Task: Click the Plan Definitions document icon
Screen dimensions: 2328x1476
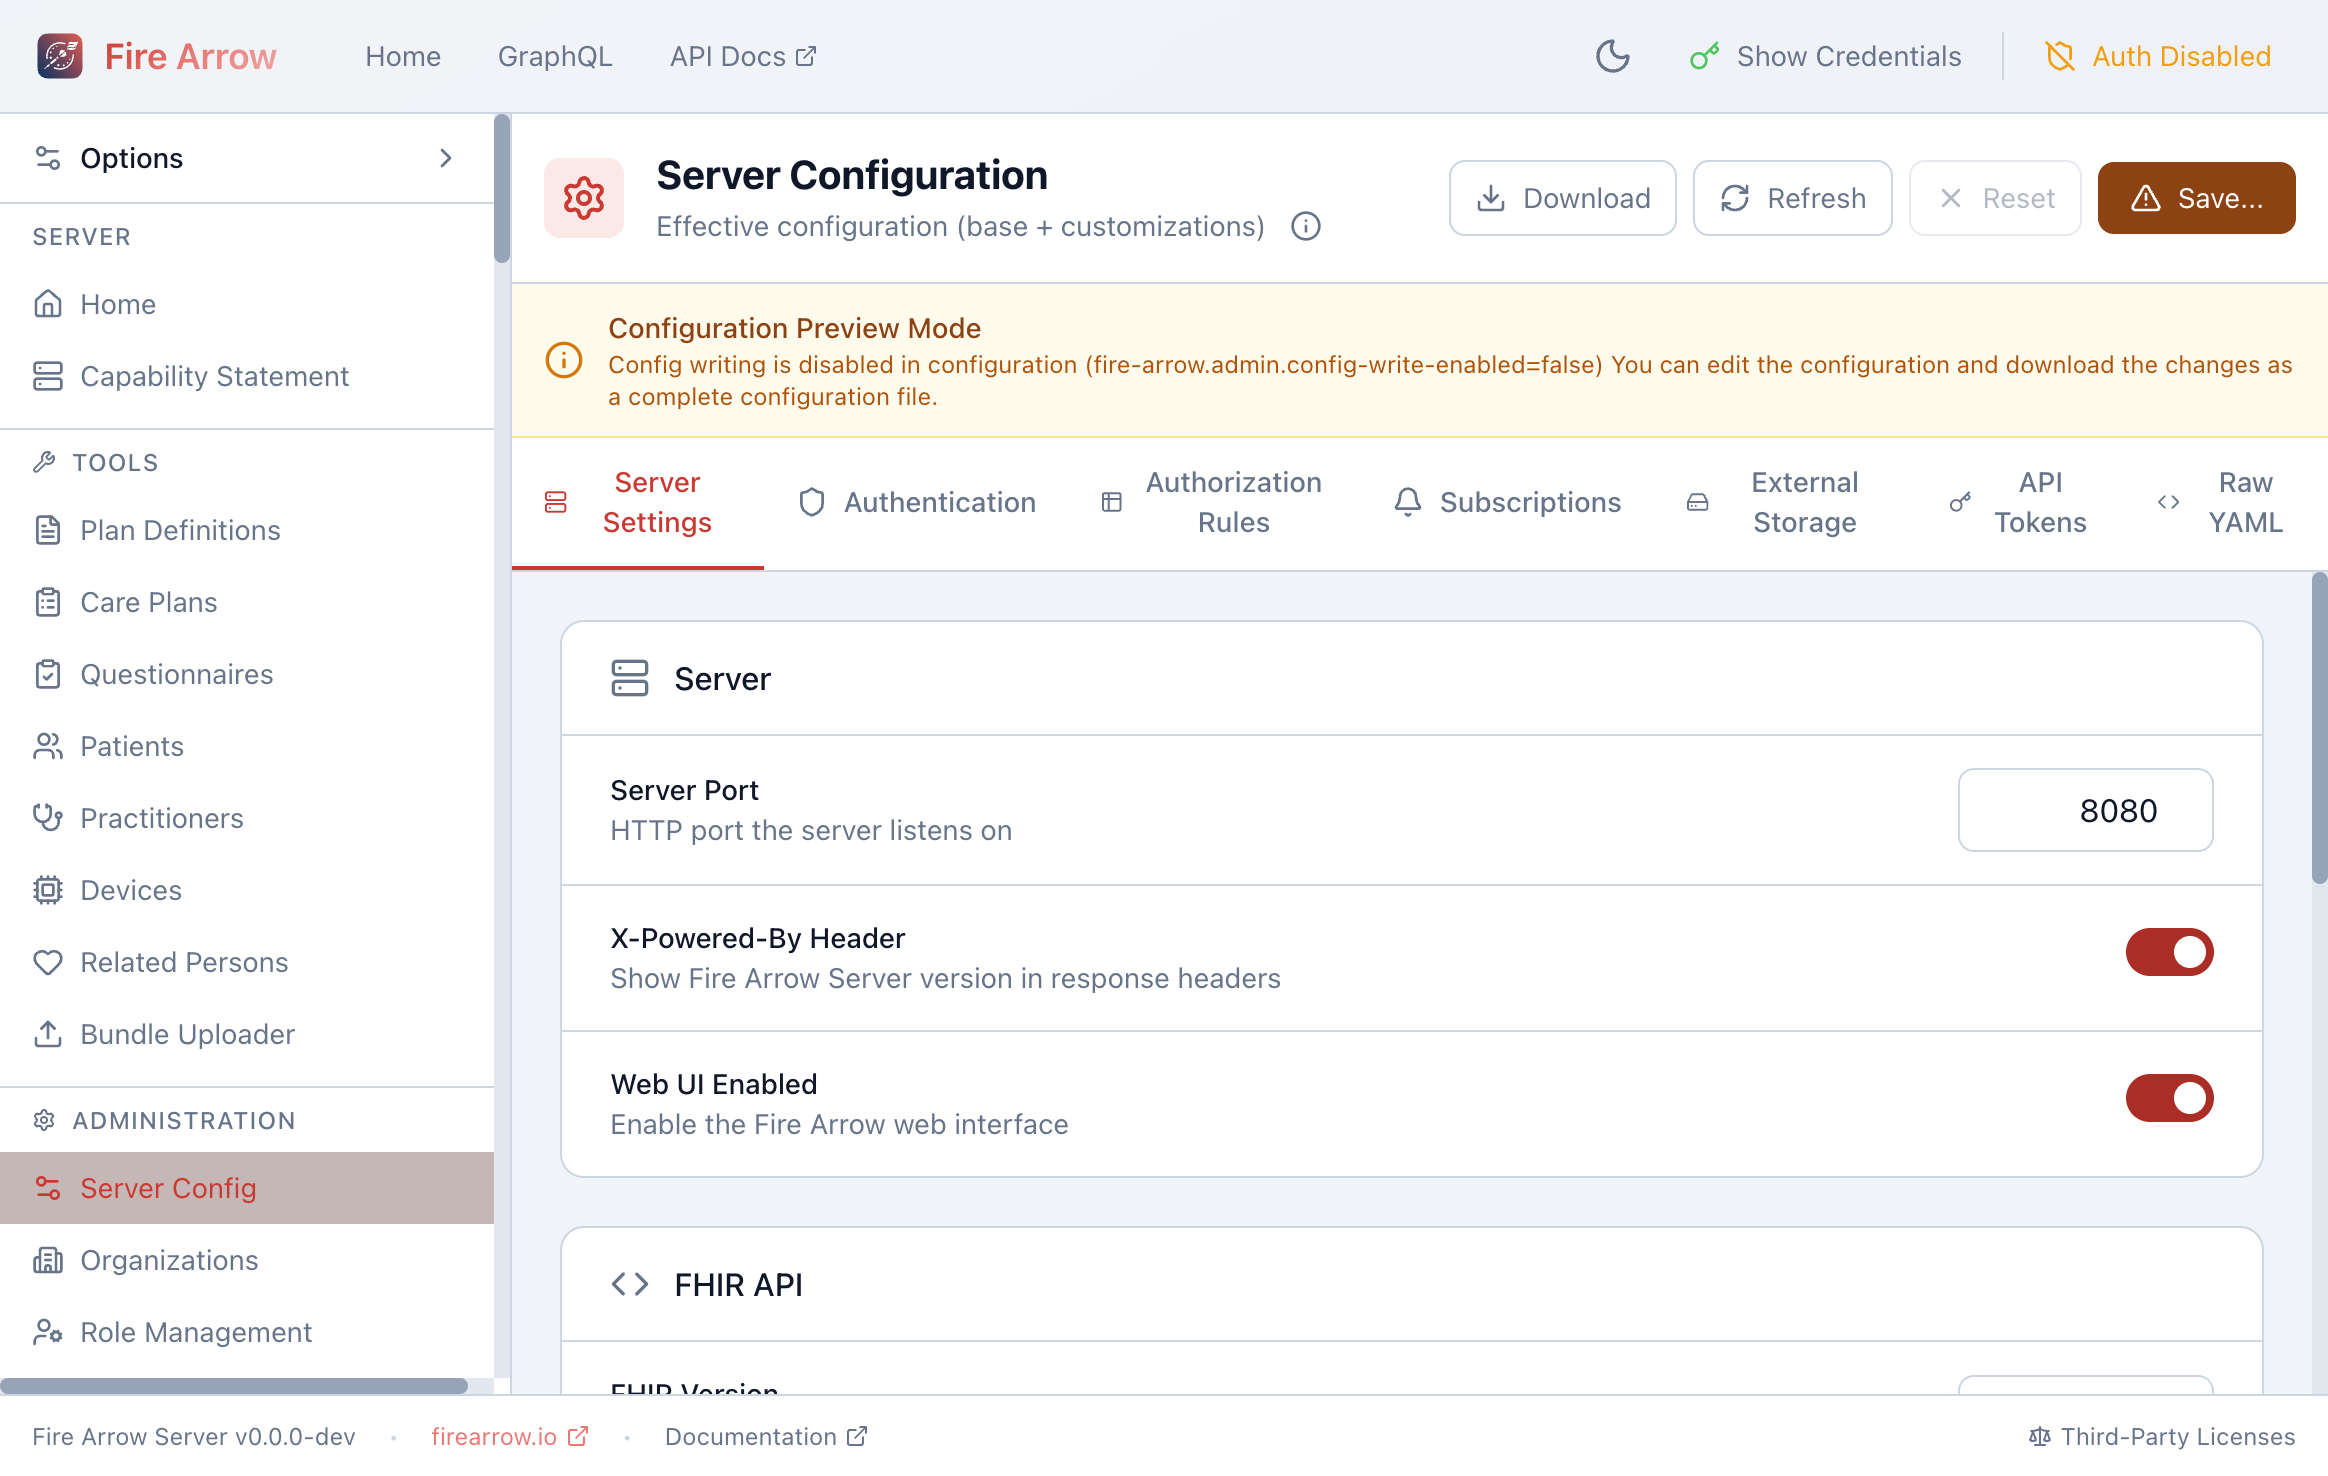Action: point(48,530)
